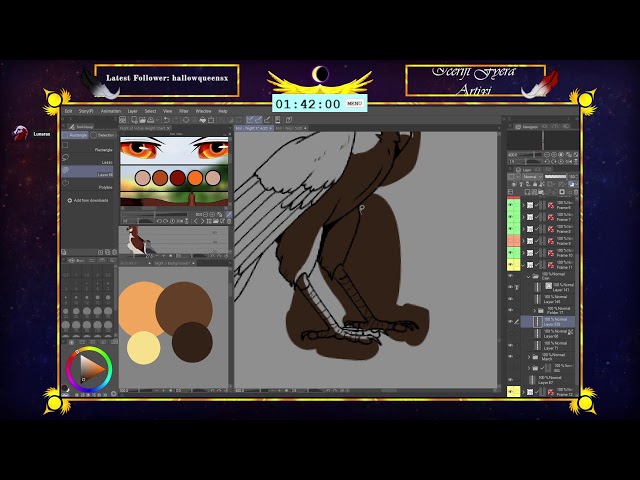Click the Redo arrow in command bar
The image size is (640, 480).
[x=176, y=120]
